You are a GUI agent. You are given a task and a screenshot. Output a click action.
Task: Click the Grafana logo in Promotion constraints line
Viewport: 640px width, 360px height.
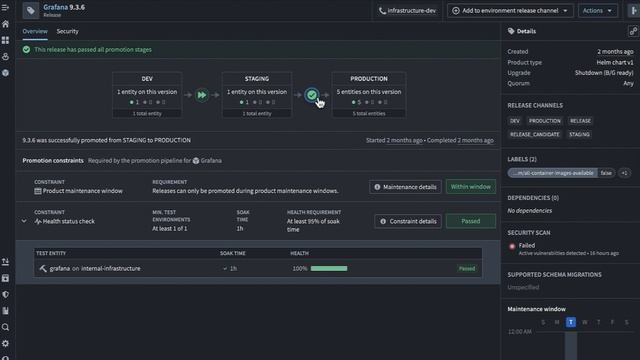196,161
